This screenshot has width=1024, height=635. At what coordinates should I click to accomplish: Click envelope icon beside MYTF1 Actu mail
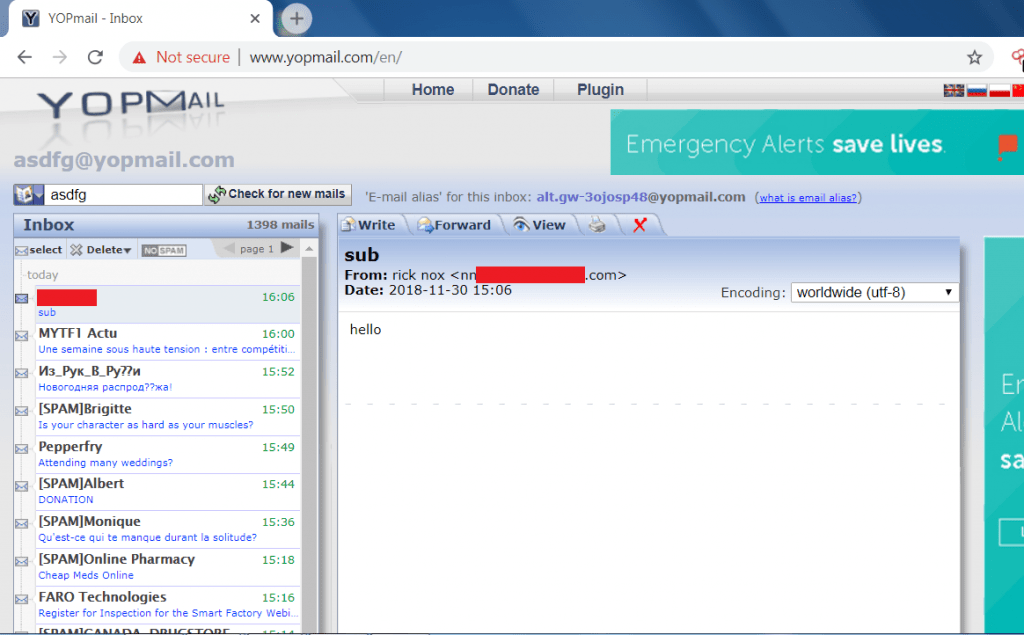click(22, 336)
